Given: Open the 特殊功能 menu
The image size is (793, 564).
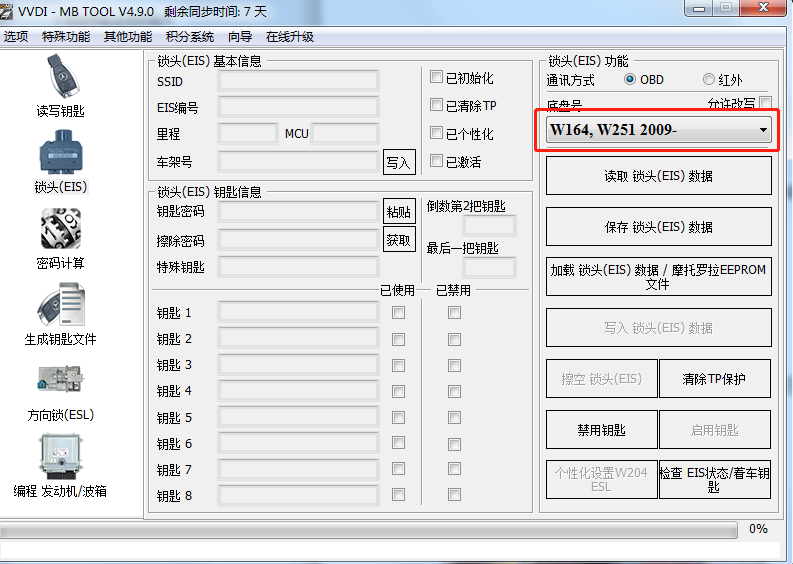Looking at the screenshot, I should (x=66, y=37).
